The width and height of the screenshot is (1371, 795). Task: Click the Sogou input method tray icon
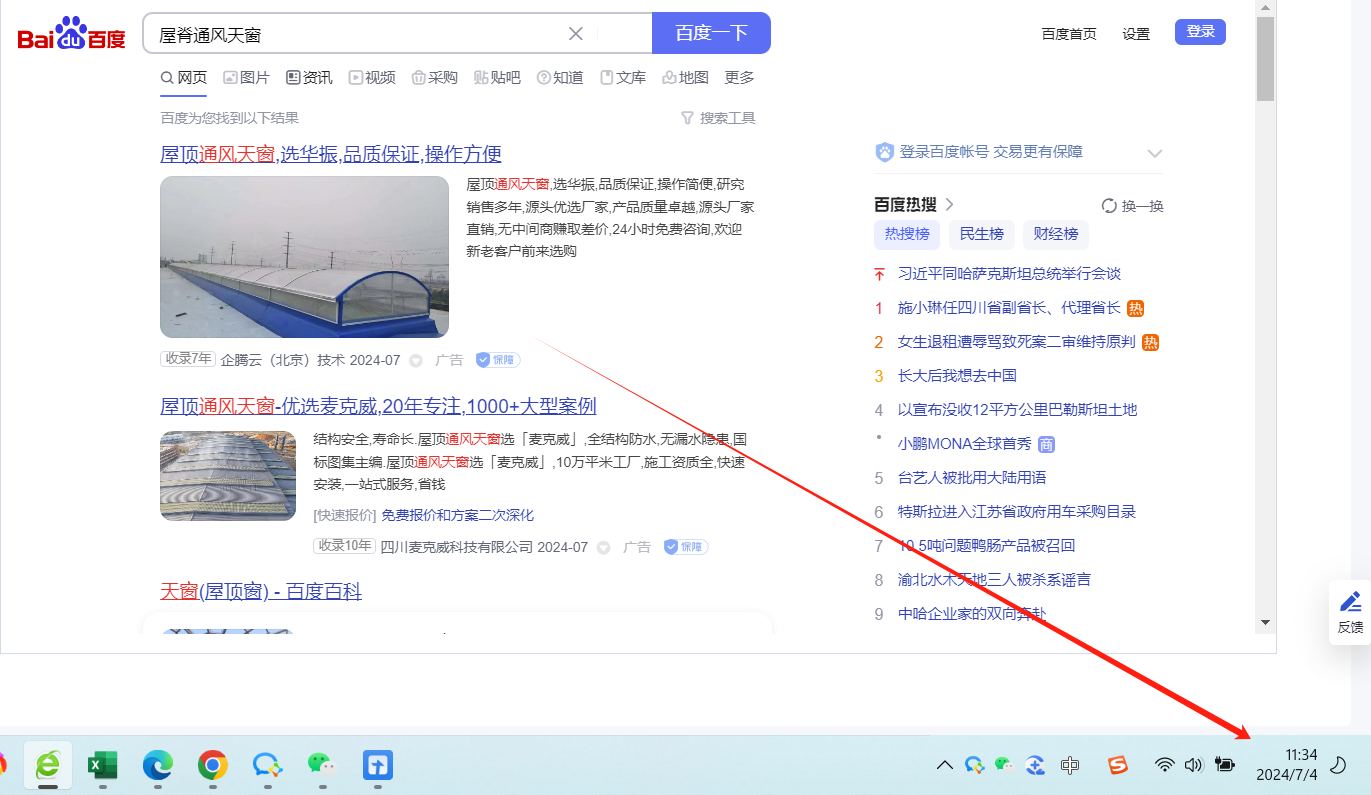[1117, 766]
